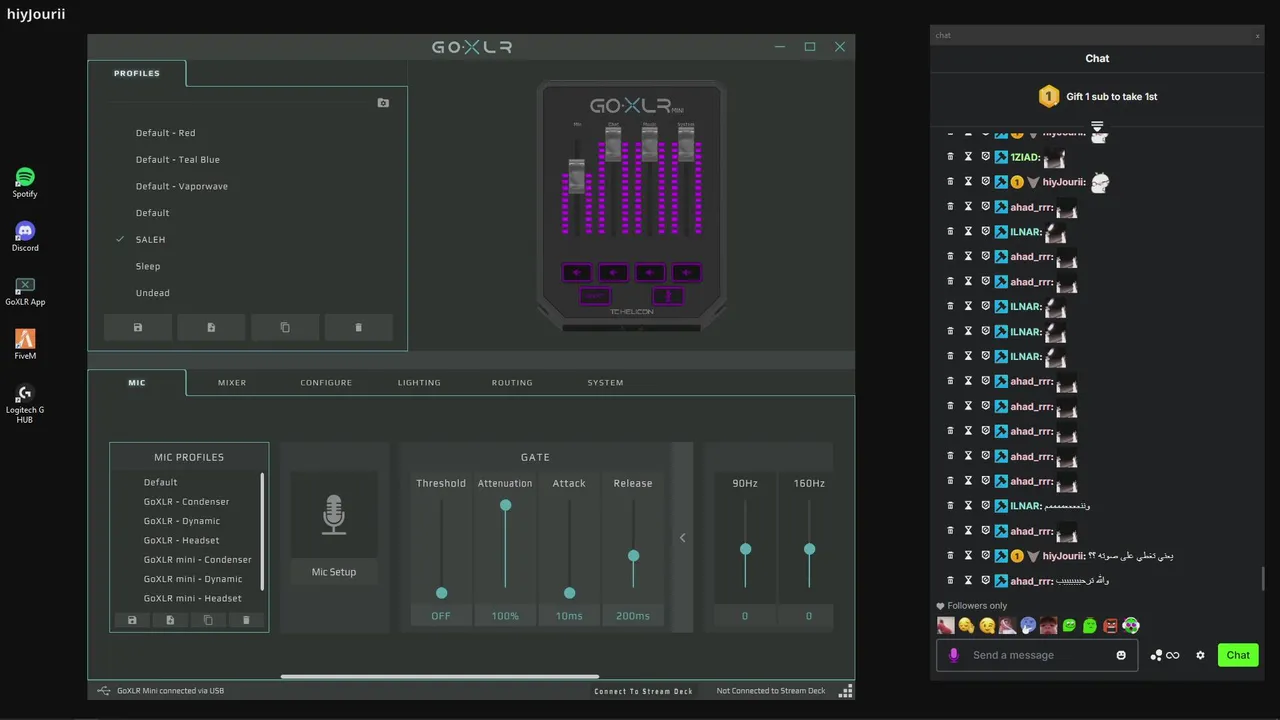The height and width of the screenshot is (720, 1280).
Task: Click the 200ms Release value
Action: (x=633, y=616)
